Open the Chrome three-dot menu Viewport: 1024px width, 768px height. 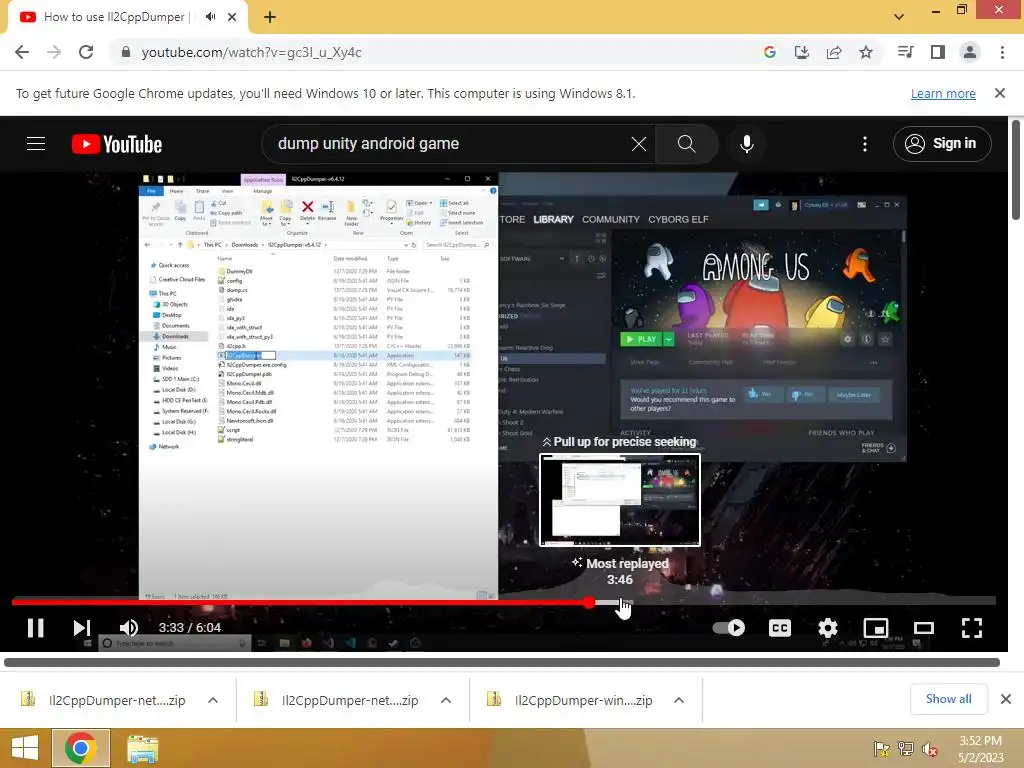(1002, 52)
